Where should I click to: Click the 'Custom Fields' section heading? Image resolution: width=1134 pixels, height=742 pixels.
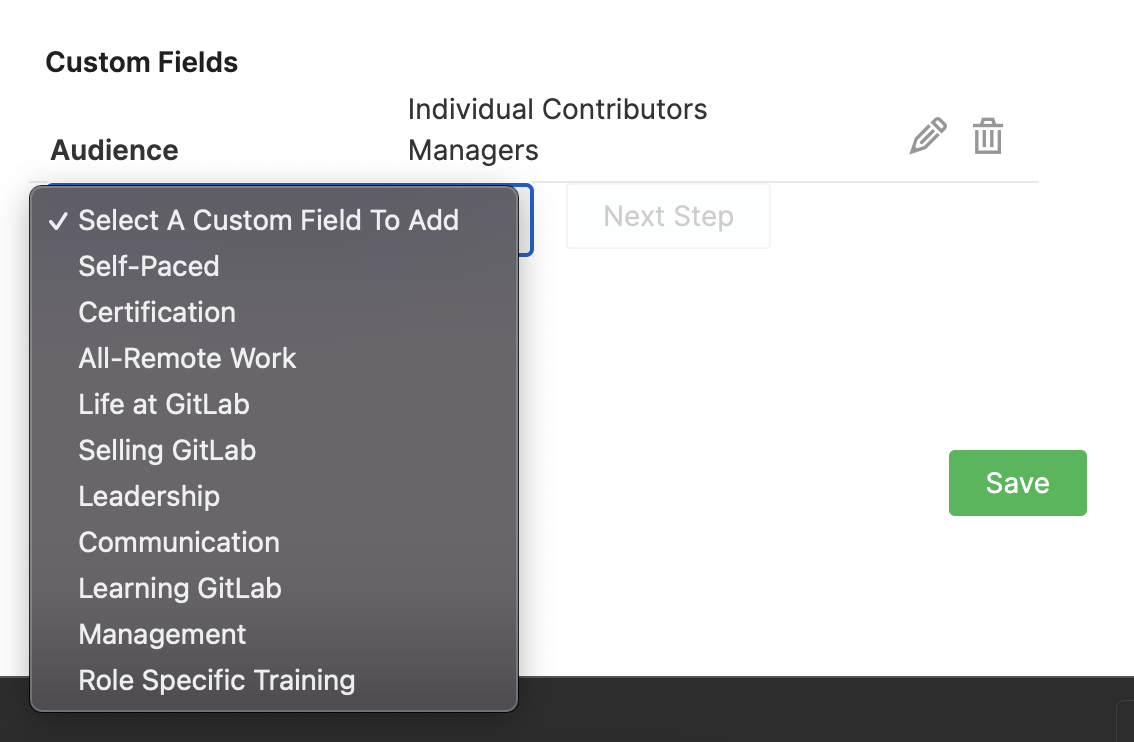141,61
